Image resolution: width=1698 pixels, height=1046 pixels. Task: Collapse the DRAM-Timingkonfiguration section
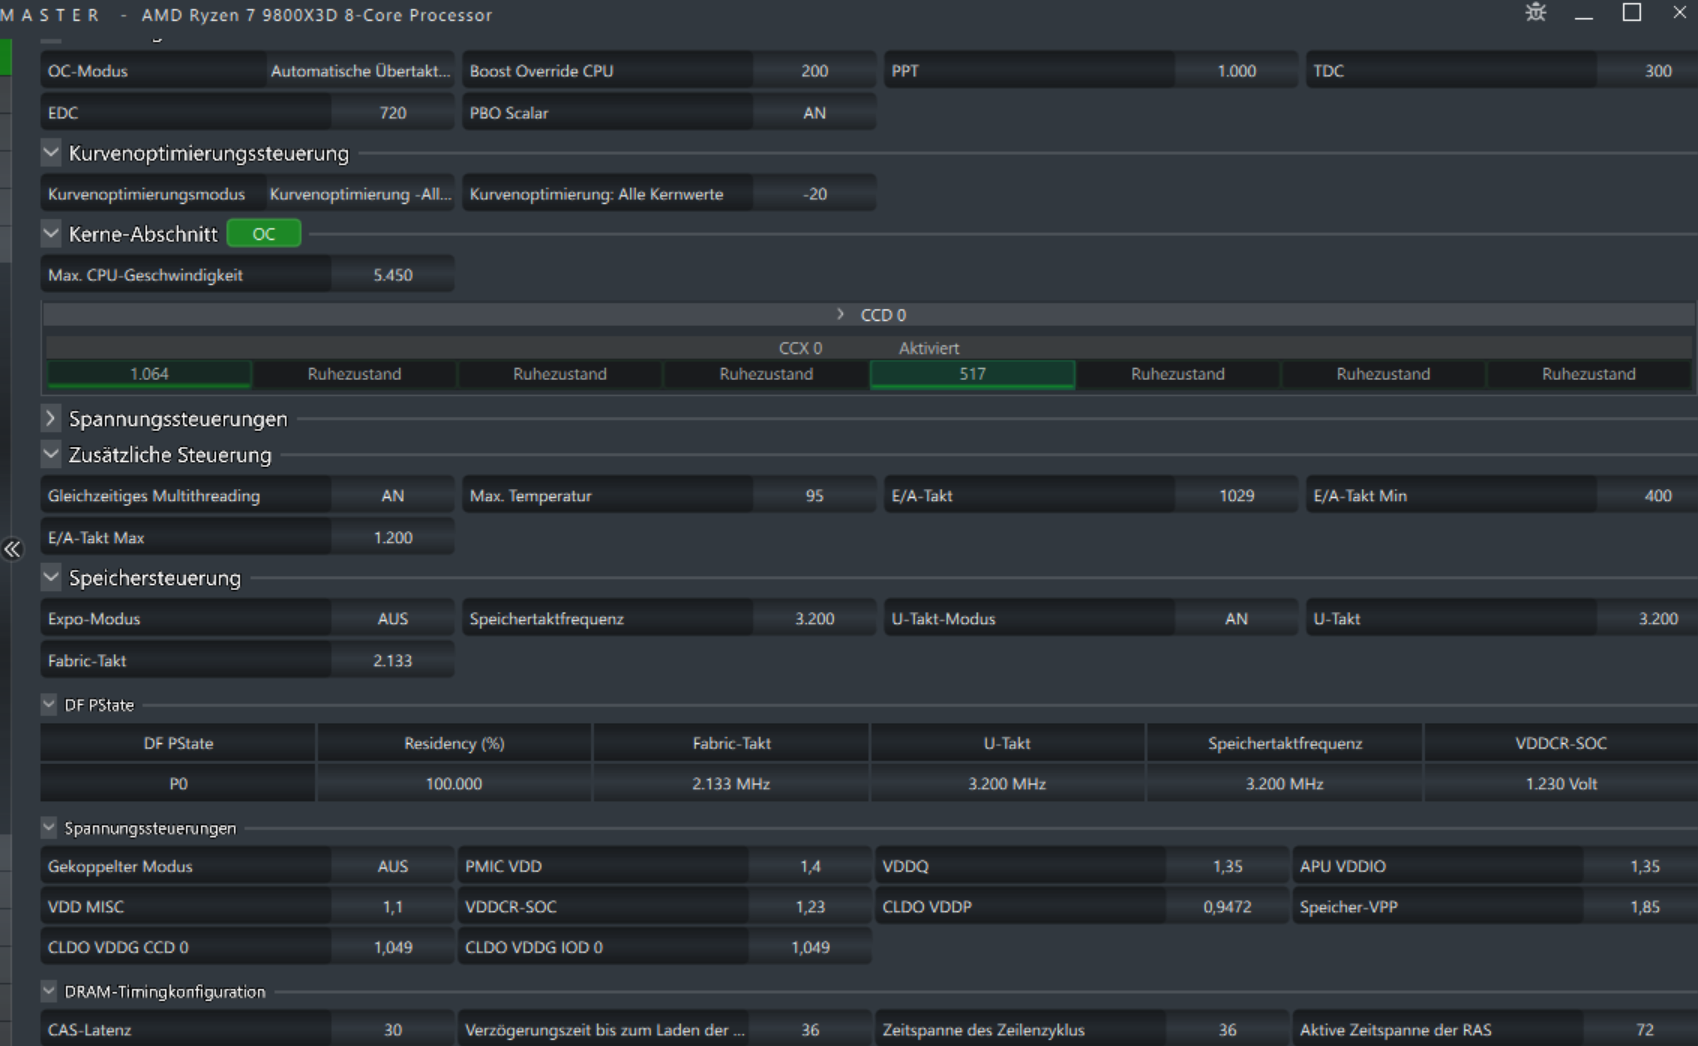pos(49,992)
